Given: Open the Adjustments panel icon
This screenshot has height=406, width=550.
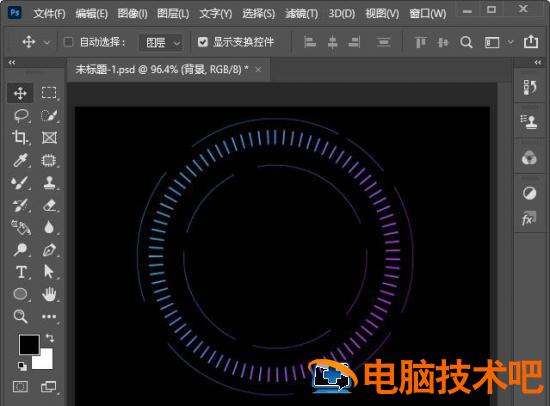Looking at the screenshot, I should coord(529,193).
